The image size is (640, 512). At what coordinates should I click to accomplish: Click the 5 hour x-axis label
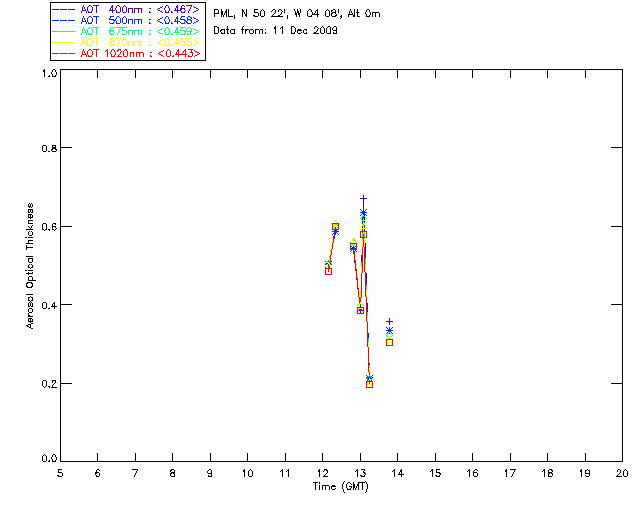(x=60, y=474)
